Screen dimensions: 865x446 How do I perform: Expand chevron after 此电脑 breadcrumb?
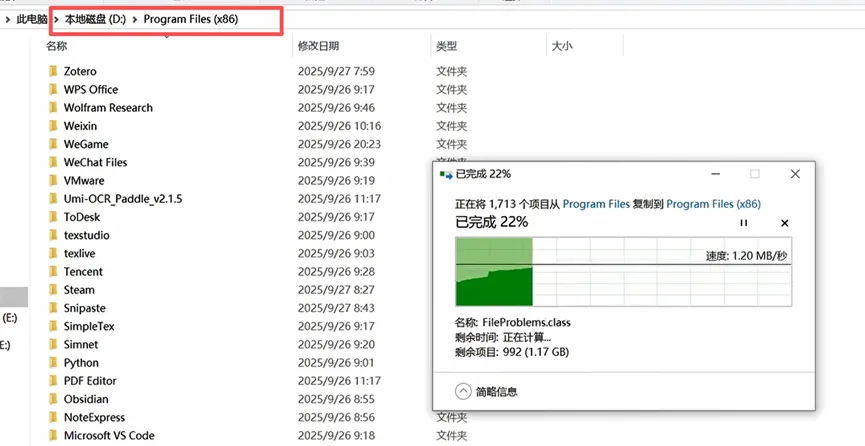pyautogui.click(x=56, y=20)
